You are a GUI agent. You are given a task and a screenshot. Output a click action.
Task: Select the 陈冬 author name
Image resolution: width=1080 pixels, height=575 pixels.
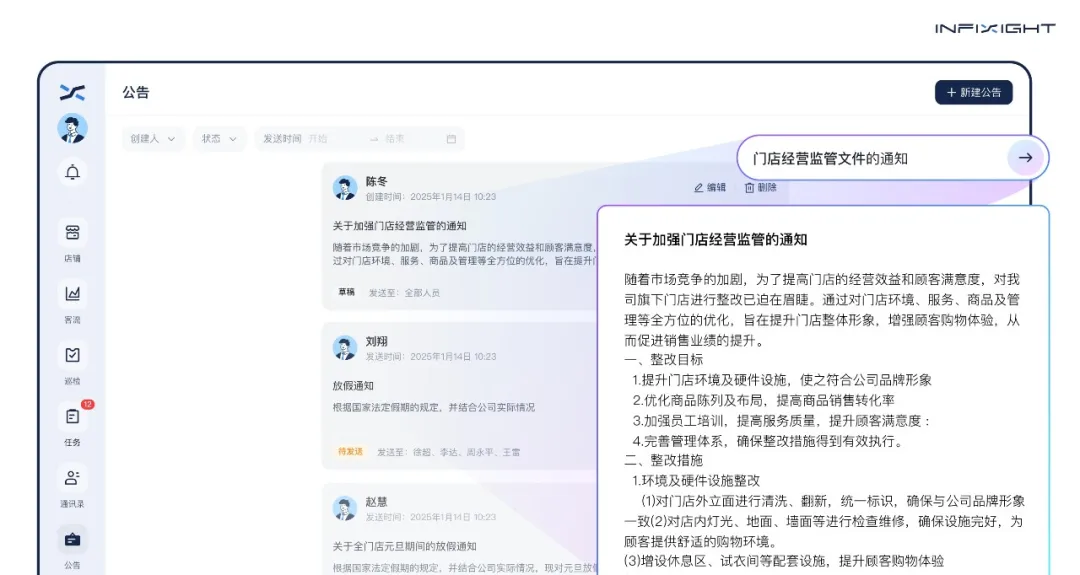tap(377, 181)
